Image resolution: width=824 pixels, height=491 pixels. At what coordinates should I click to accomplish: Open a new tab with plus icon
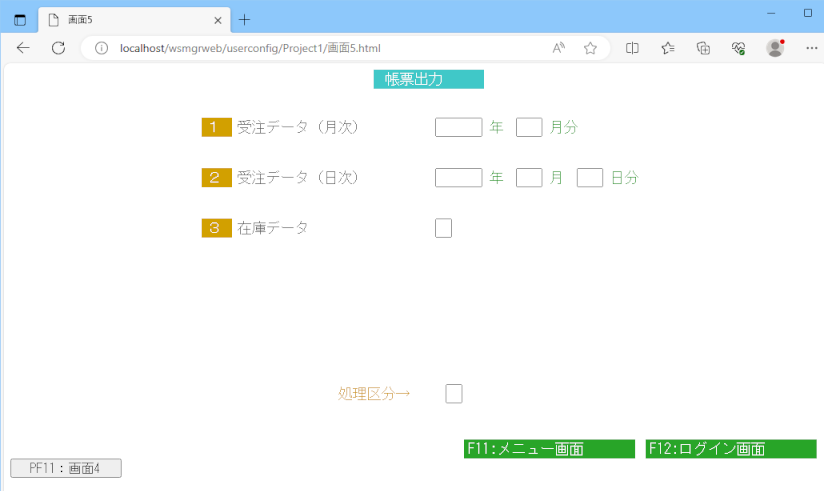pos(244,20)
